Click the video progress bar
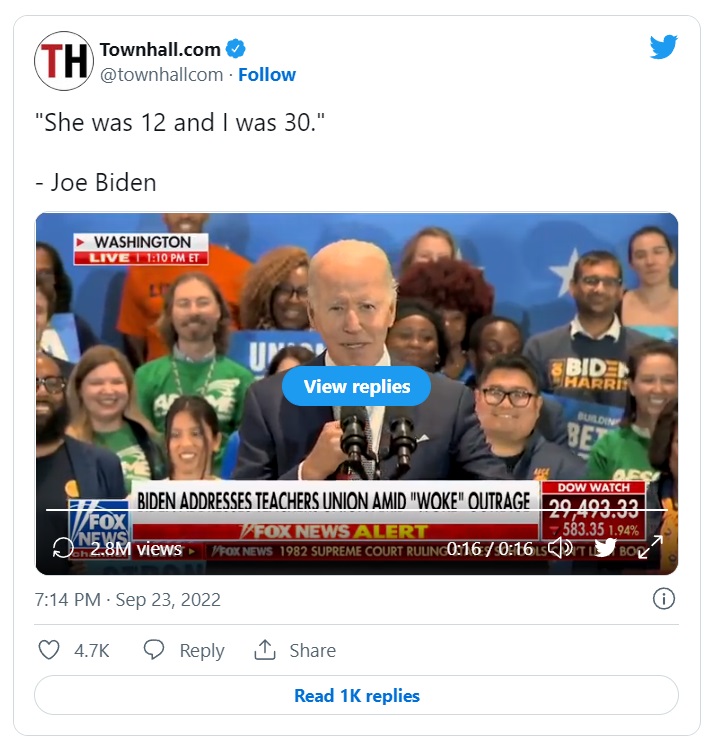This screenshot has width=717, height=753. 356,510
